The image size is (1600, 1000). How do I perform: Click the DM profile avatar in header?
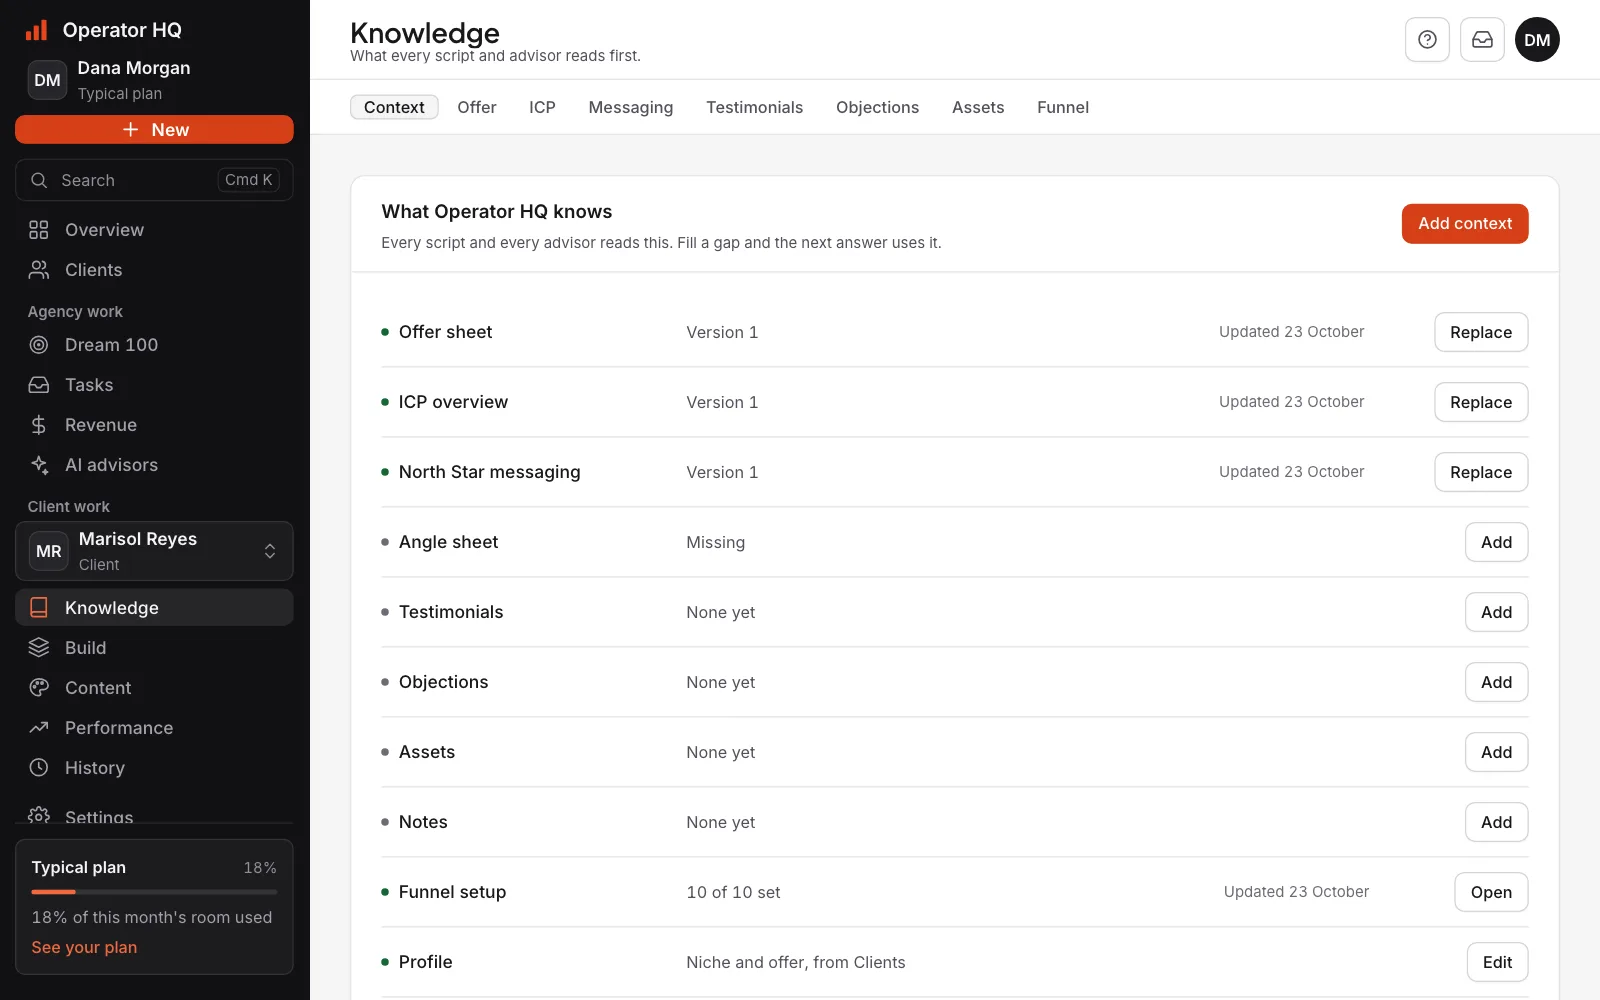[1537, 40]
